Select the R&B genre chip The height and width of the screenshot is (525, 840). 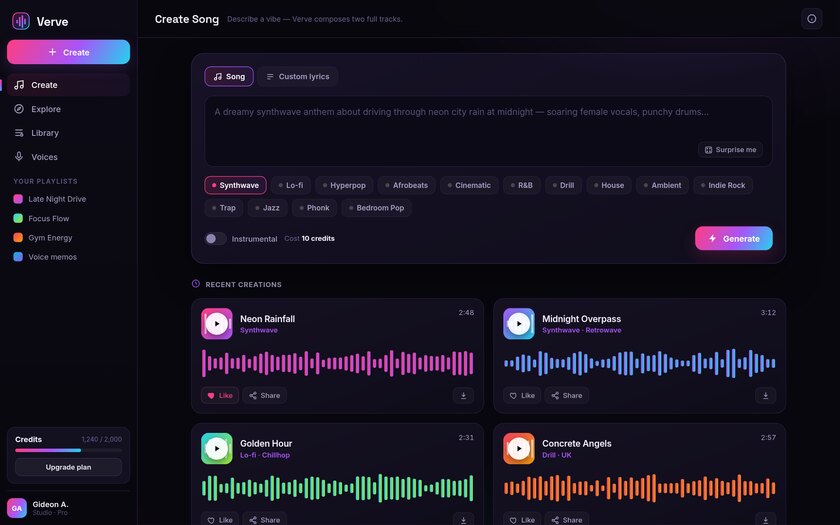coord(522,185)
